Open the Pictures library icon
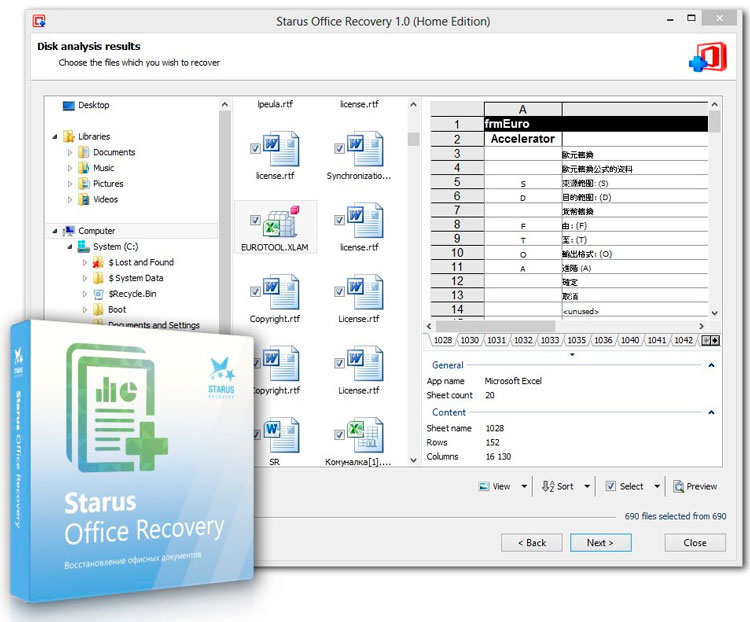Image resolution: width=750 pixels, height=622 pixels. pos(84,184)
